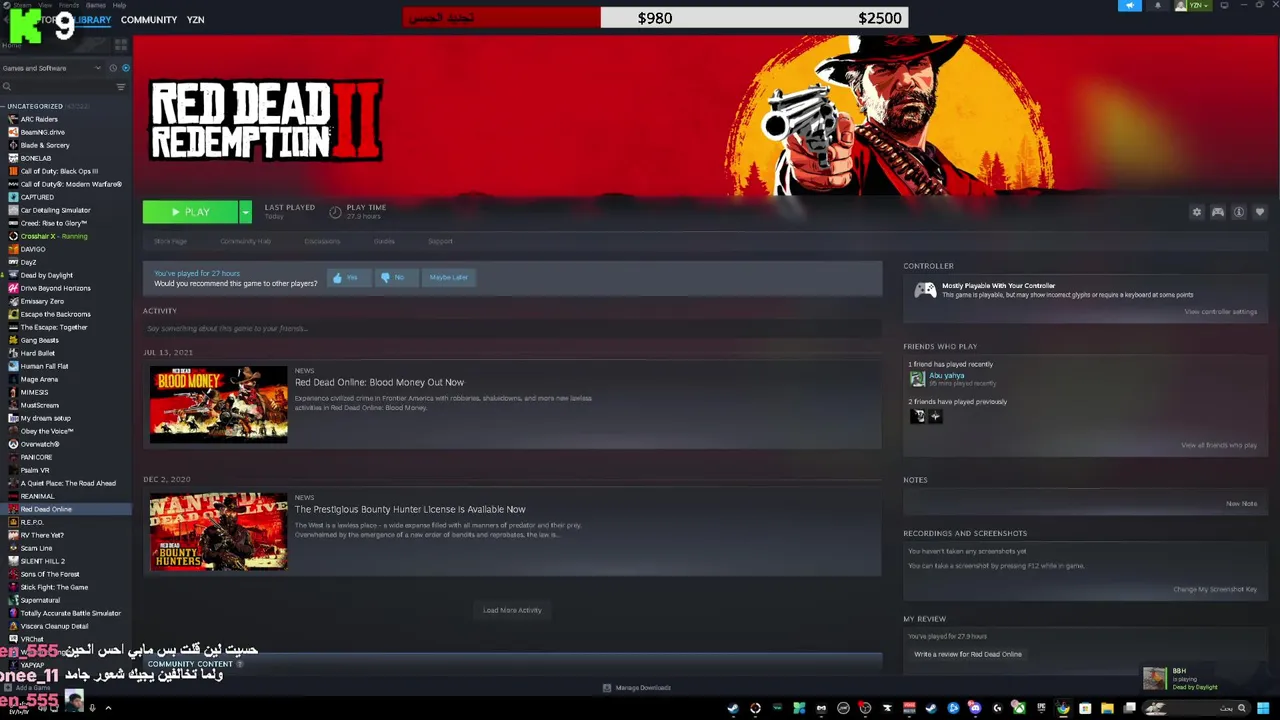Image resolution: width=1280 pixels, height=720 pixels.
Task: Toggle the ready-to-play filter icon
Action: pyautogui.click(x=125, y=68)
